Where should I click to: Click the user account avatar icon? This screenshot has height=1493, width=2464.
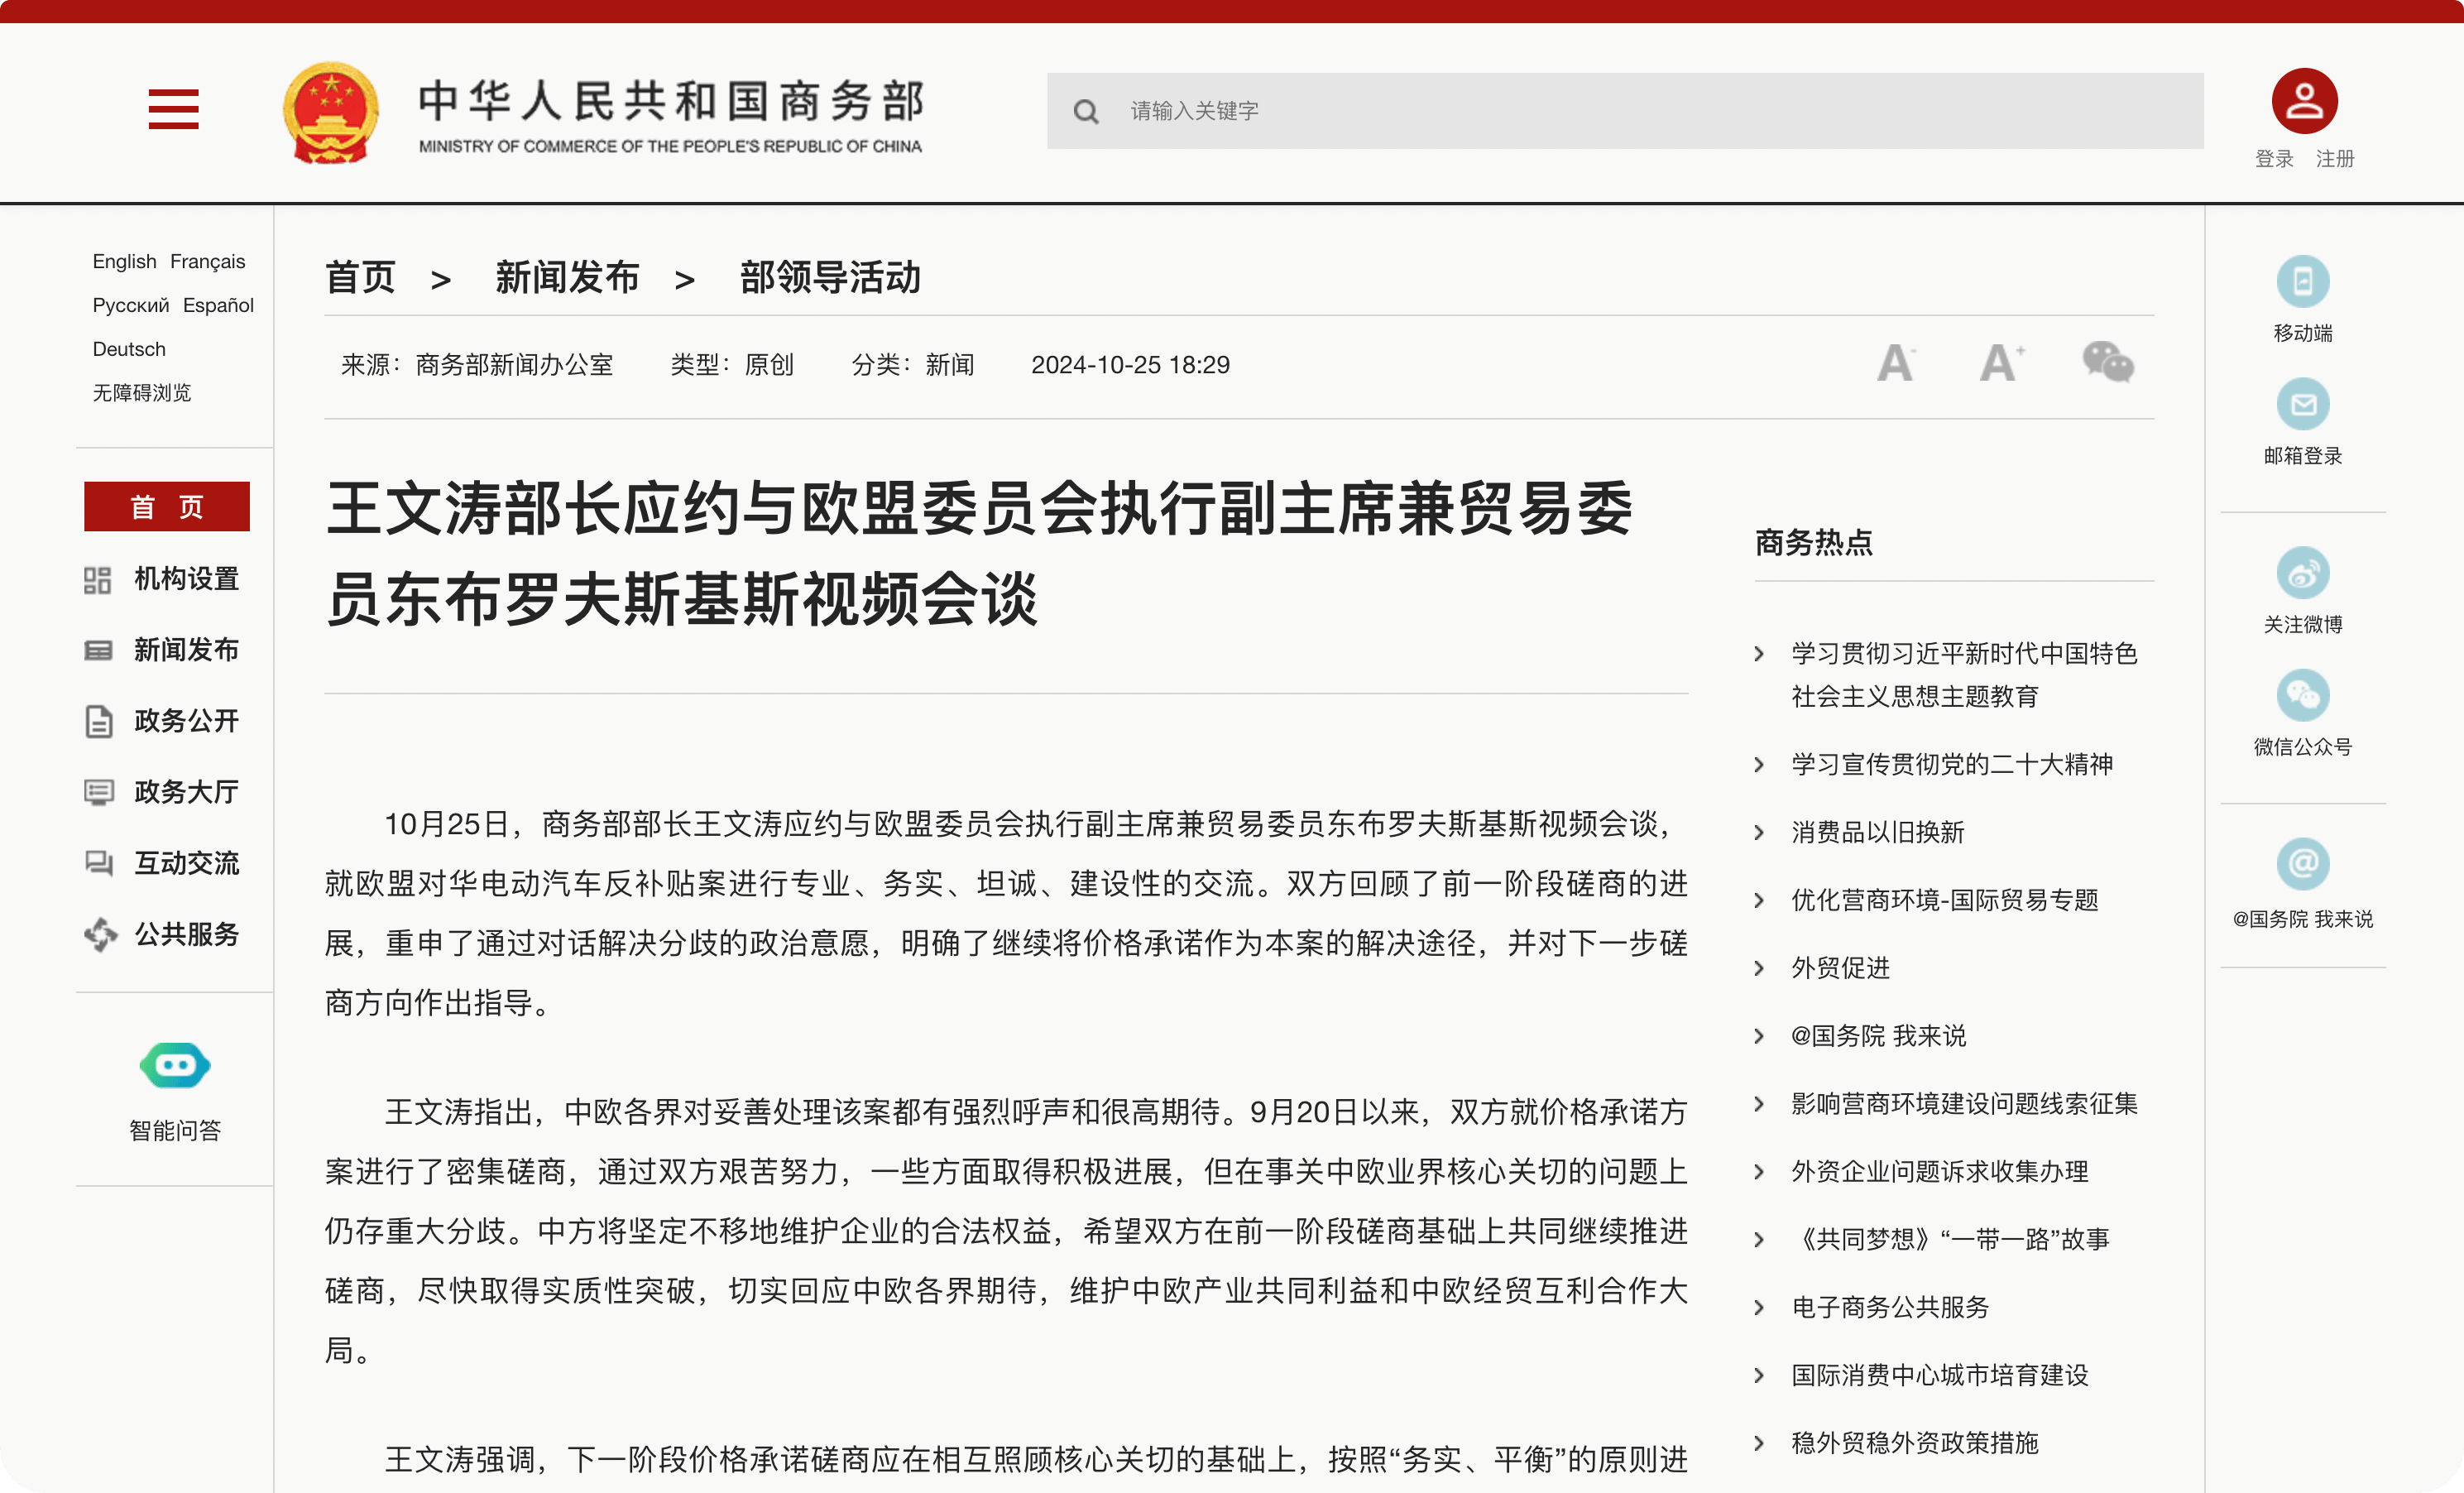[2303, 99]
